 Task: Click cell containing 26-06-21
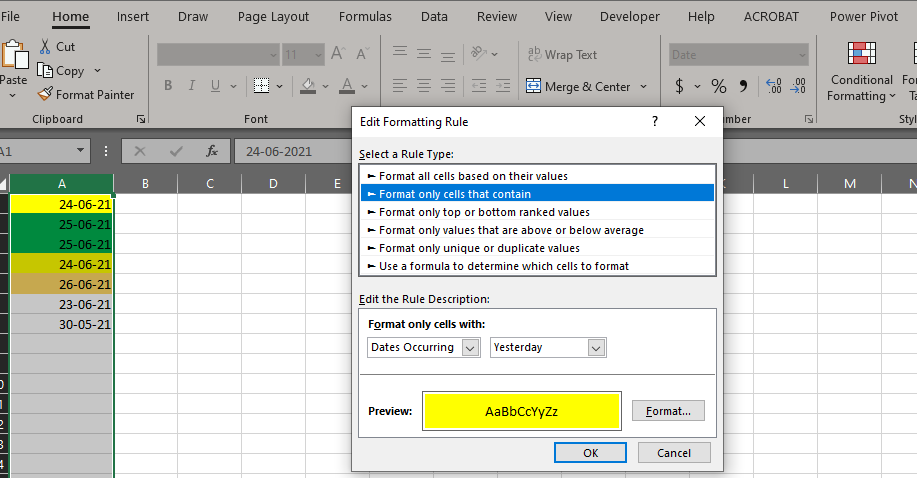click(x=61, y=284)
